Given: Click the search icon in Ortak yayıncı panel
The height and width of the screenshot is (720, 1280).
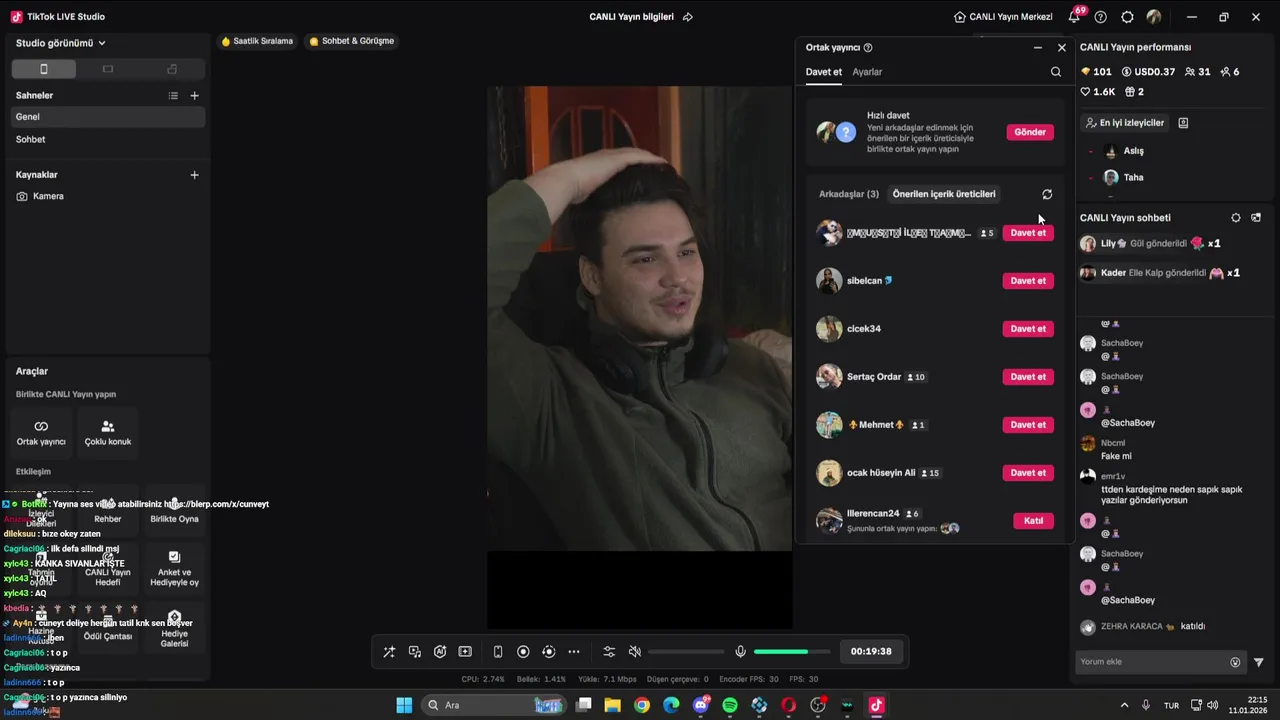Looking at the screenshot, I should 1056,72.
